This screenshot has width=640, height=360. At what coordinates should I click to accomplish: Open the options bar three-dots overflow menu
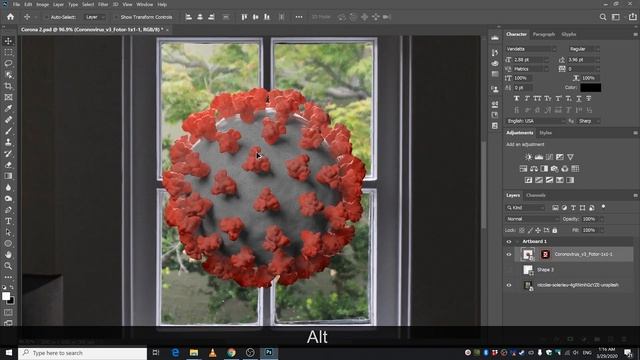click(299, 17)
